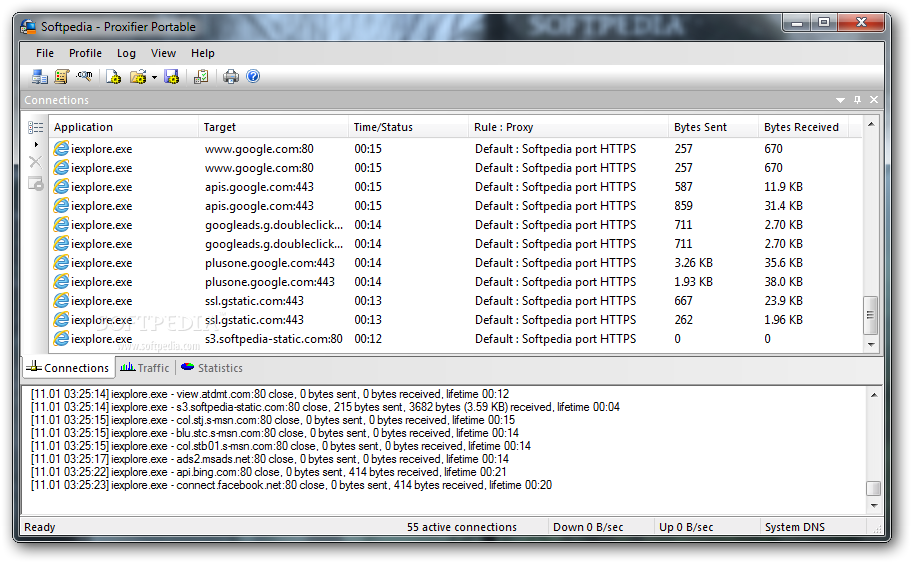Viewport: 912px width, 563px height.
Task: Click log pane scroll up arrow
Action: (874, 395)
